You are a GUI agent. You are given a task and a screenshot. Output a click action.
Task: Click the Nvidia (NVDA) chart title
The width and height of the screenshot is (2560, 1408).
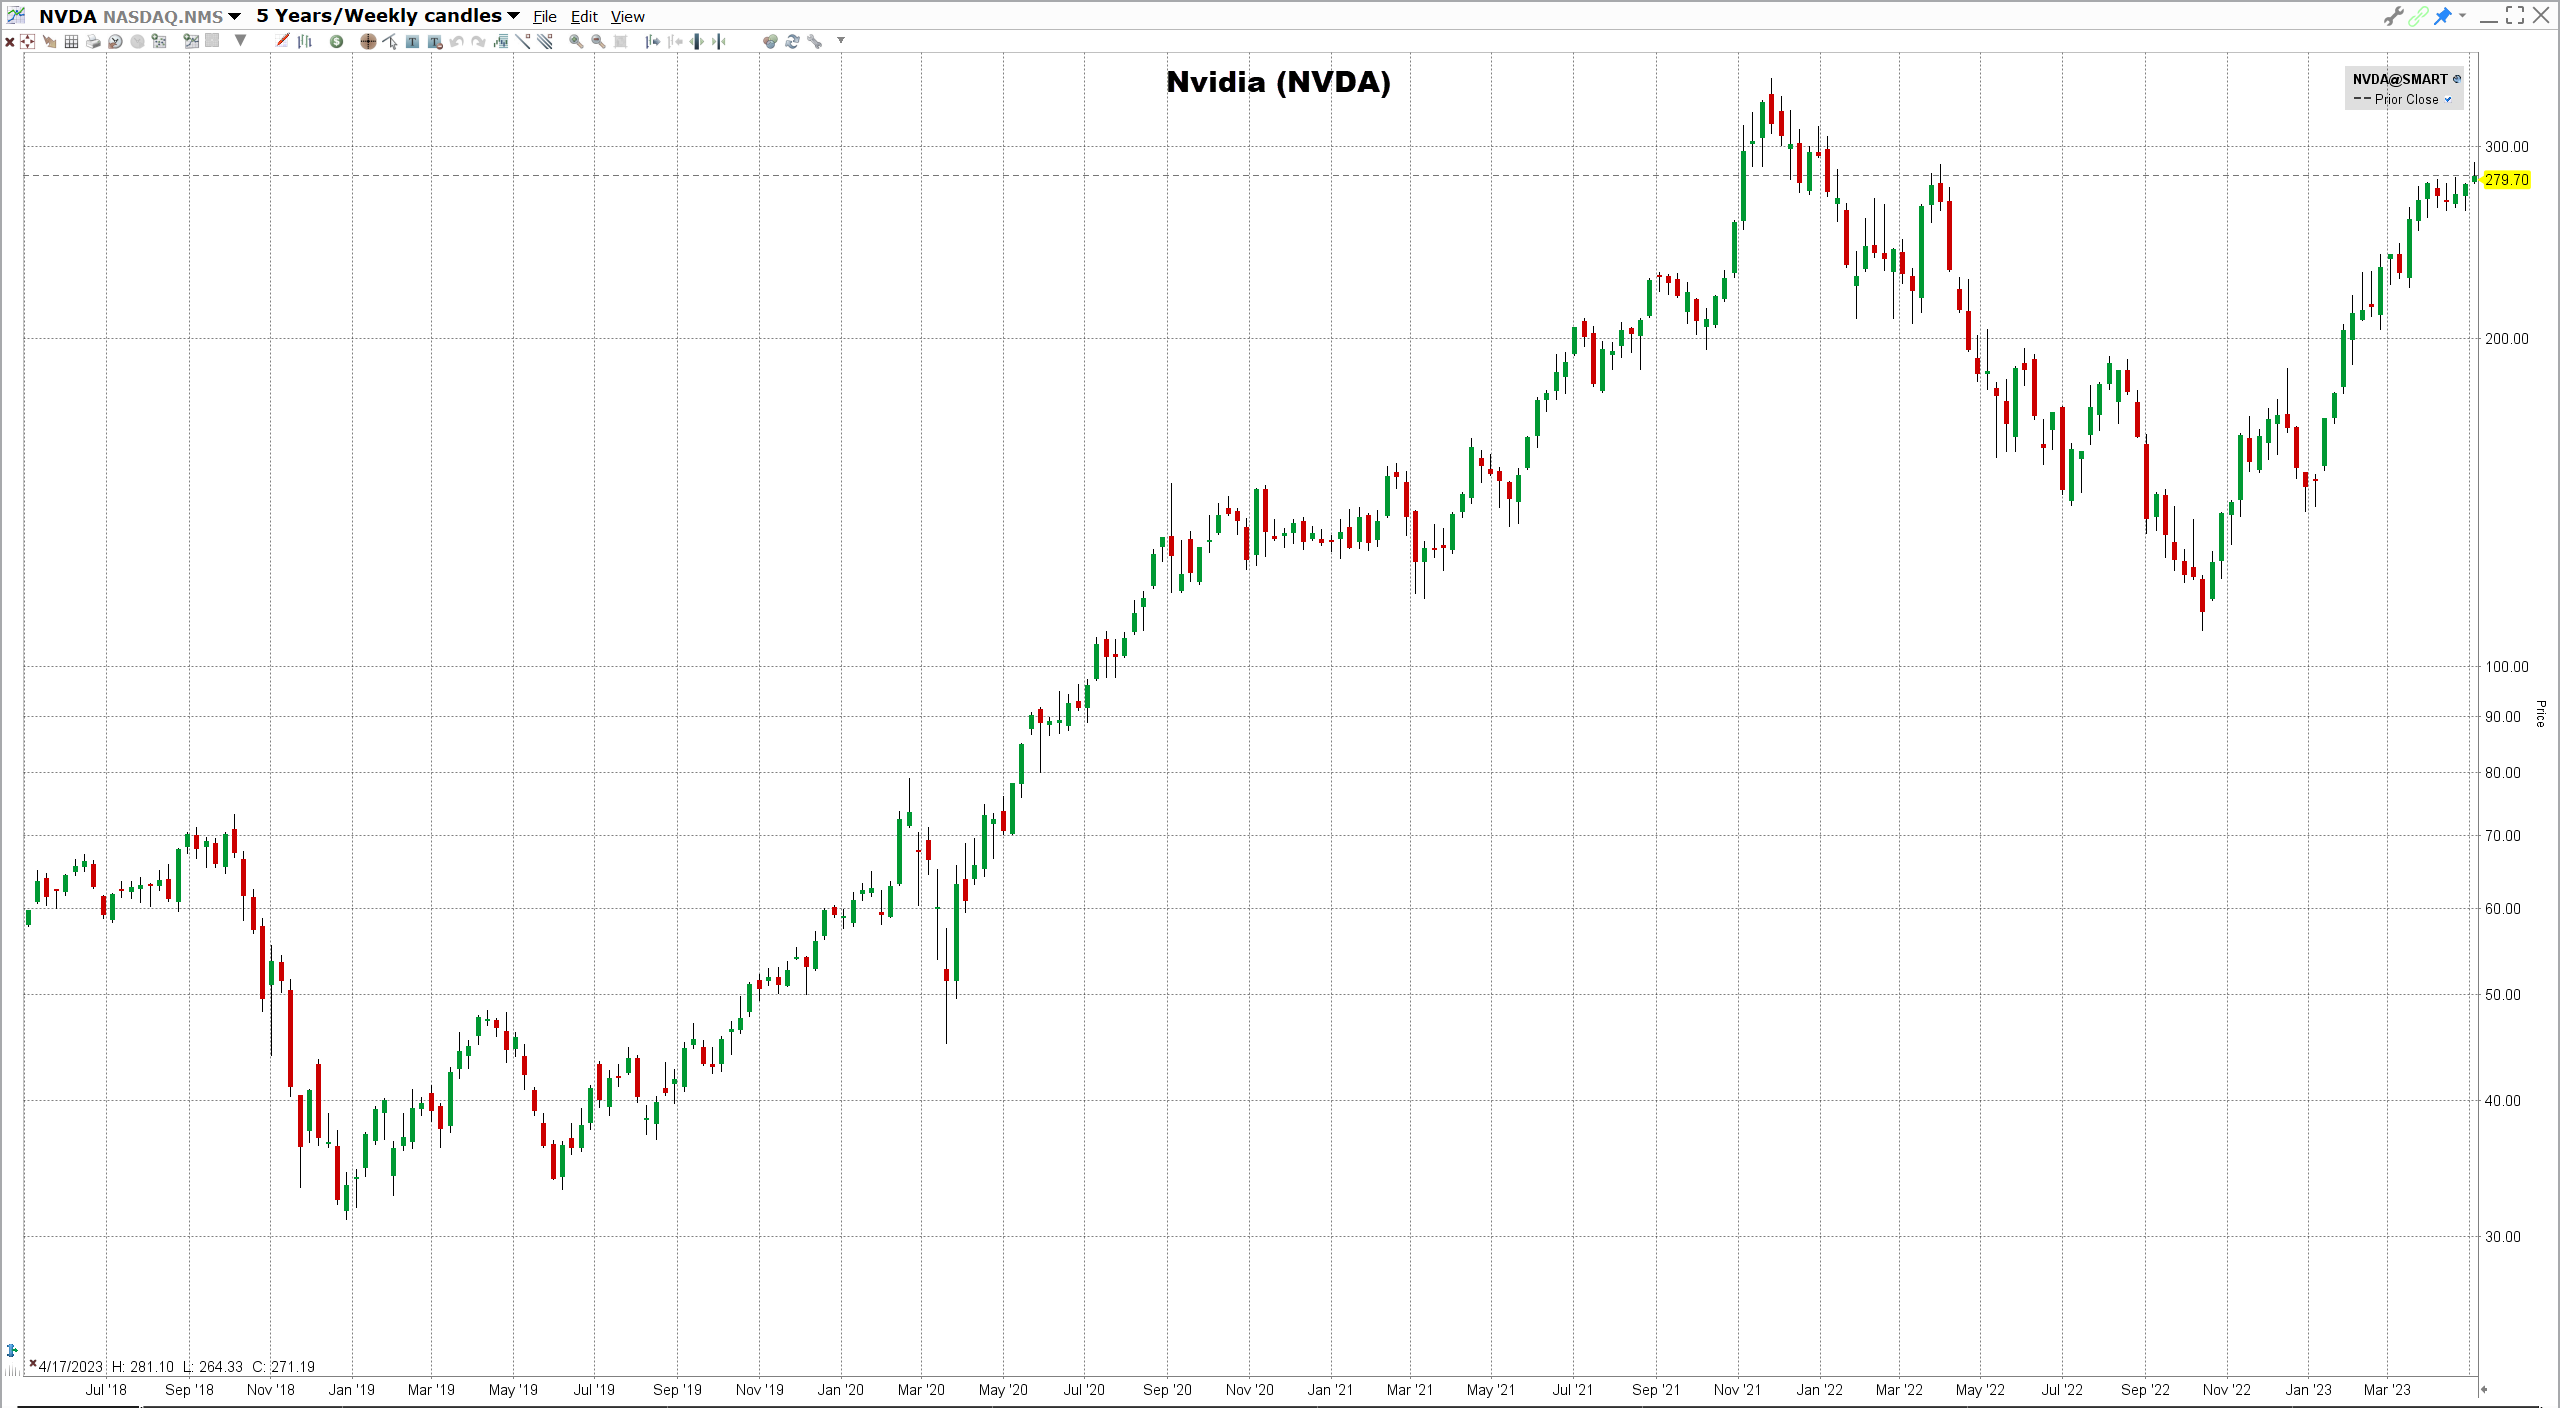coord(1278,82)
